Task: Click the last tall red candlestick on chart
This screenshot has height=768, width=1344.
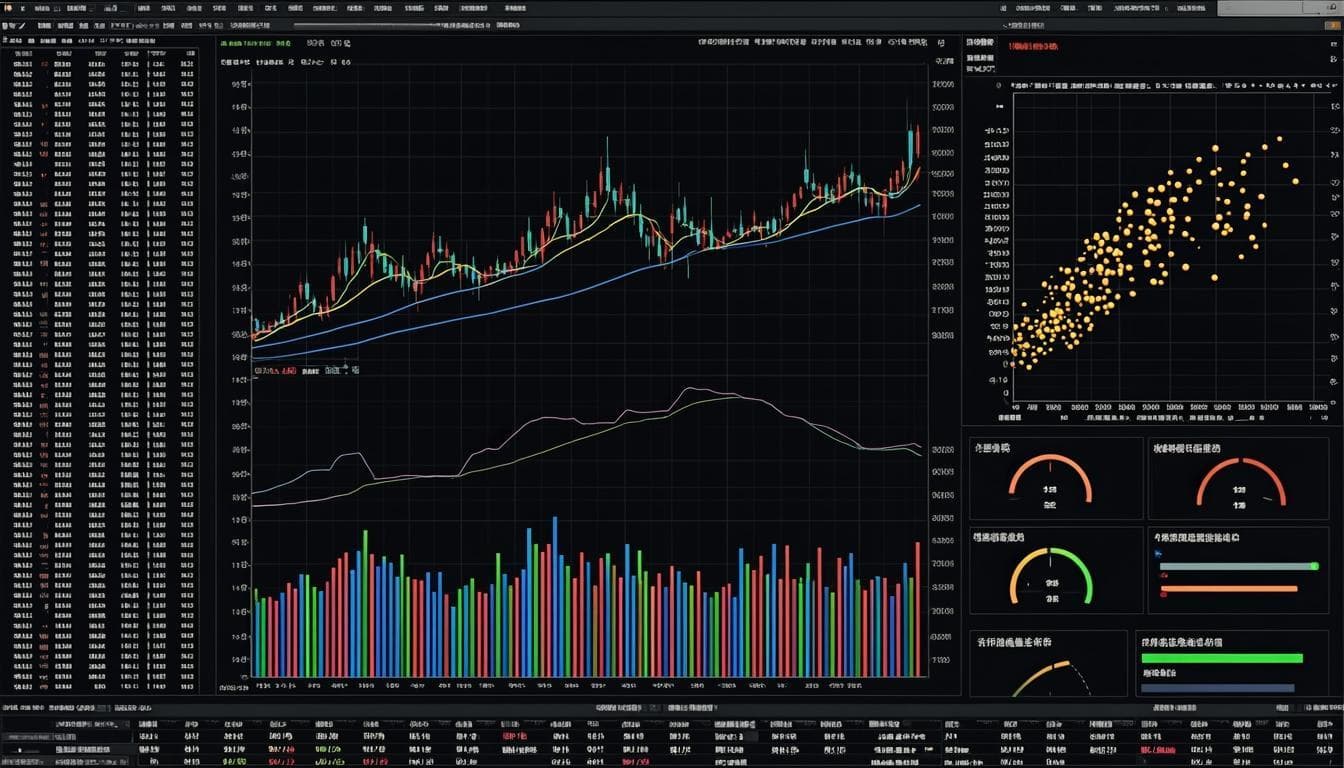Action: tap(917, 141)
